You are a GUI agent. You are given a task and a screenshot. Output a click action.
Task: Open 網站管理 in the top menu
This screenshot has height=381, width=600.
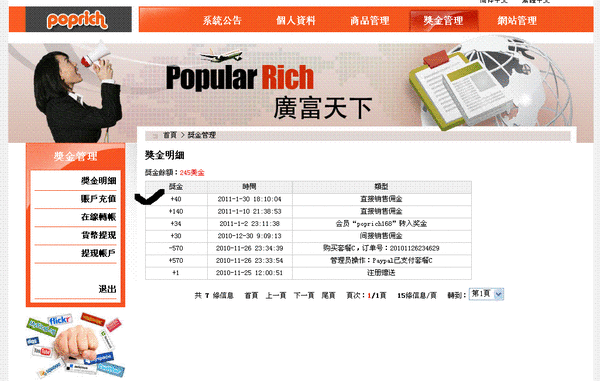point(517,20)
